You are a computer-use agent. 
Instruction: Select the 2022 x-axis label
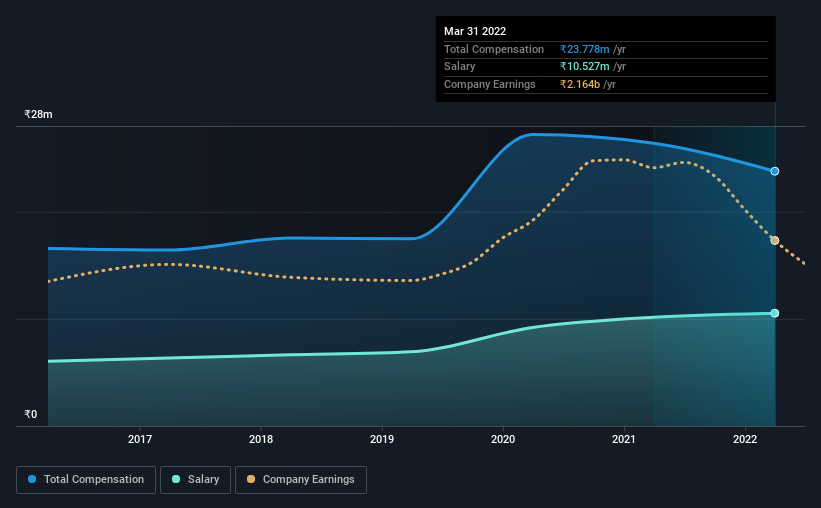[x=745, y=439]
